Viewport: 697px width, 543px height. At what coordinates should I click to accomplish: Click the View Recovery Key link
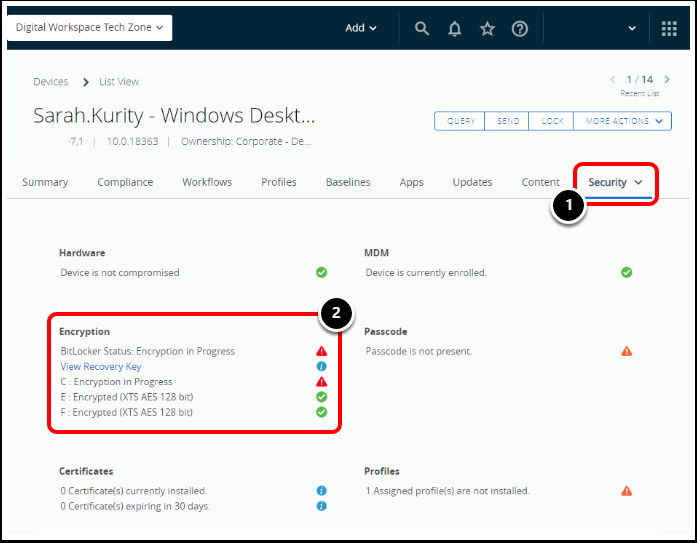pos(101,367)
